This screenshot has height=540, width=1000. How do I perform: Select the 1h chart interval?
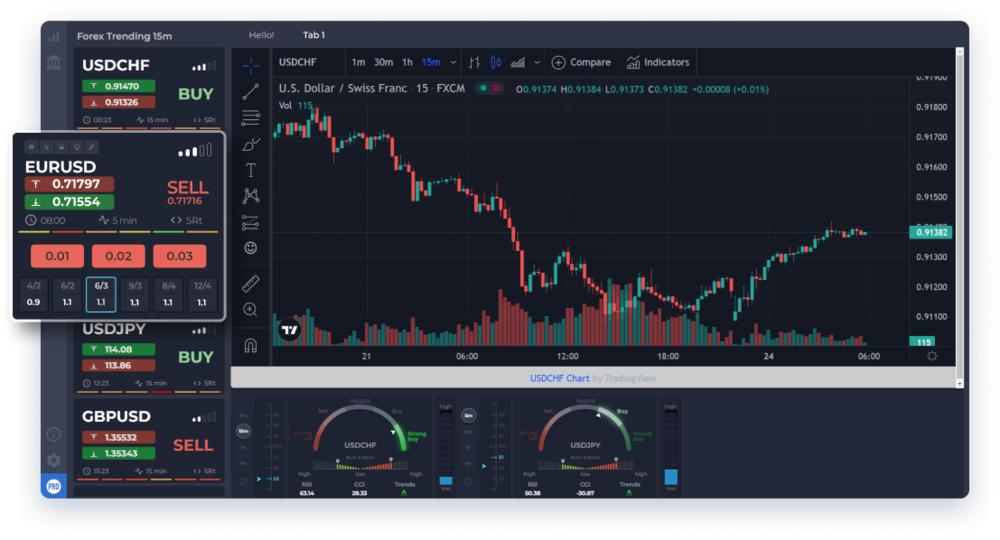point(408,62)
